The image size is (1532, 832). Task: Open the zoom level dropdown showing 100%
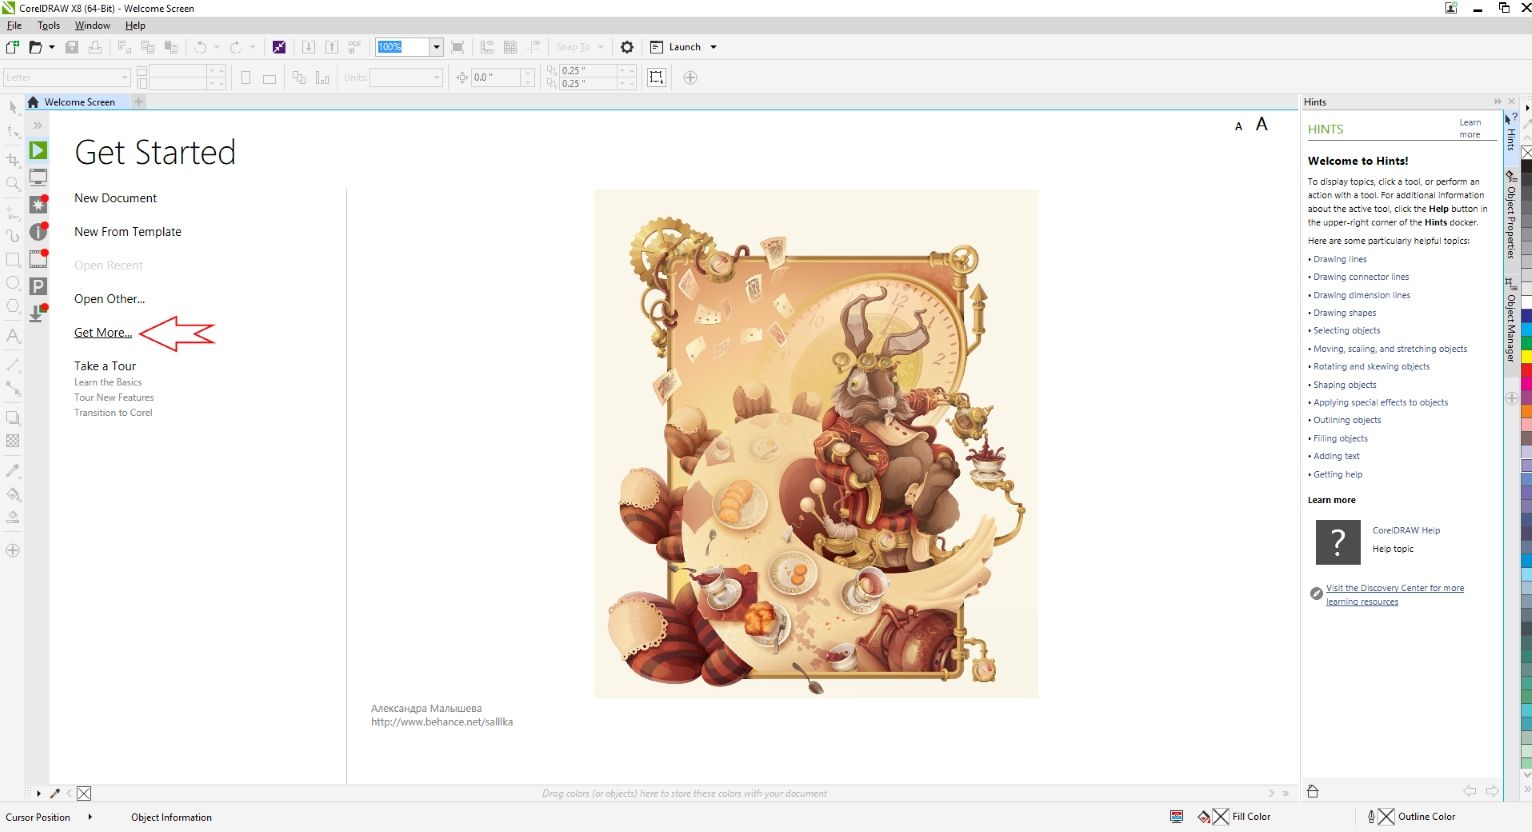pyautogui.click(x=437, y=47)
